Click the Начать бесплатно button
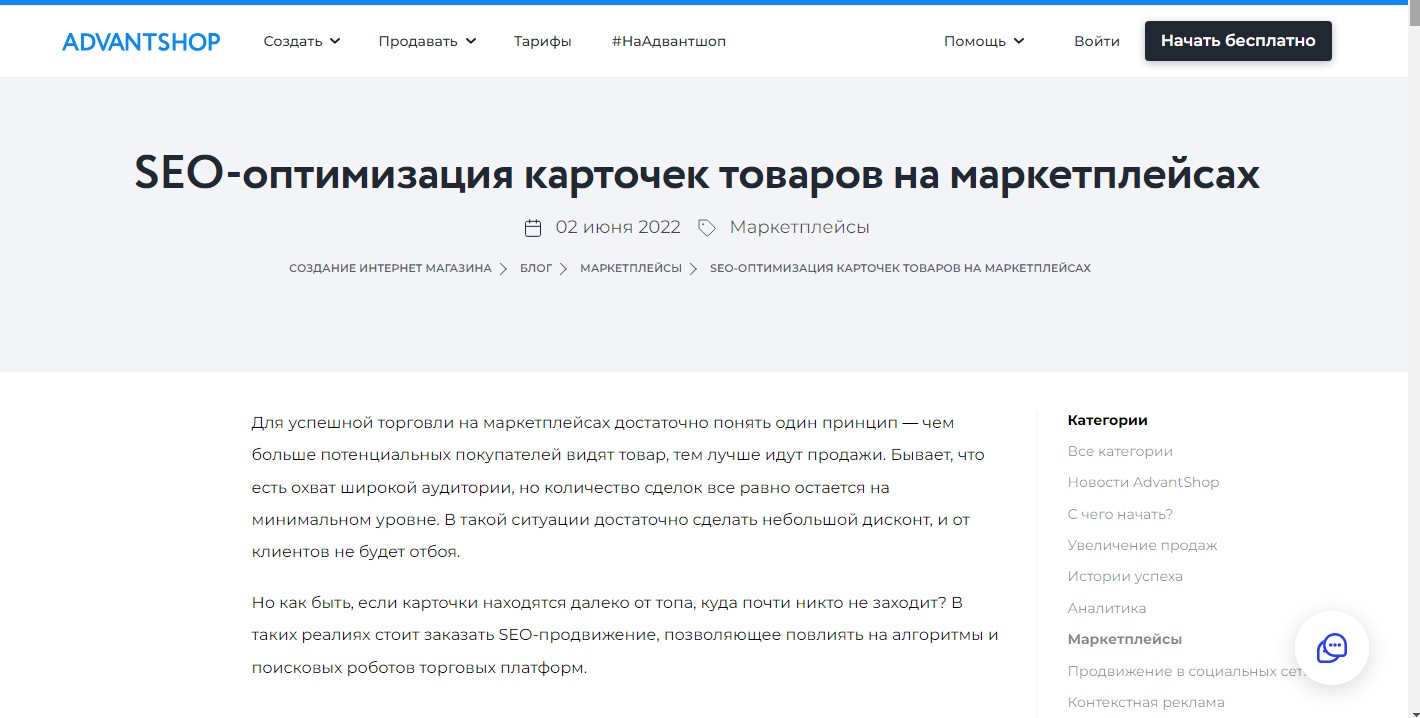The image size is (1420, 718). [x=1238, y=41]
